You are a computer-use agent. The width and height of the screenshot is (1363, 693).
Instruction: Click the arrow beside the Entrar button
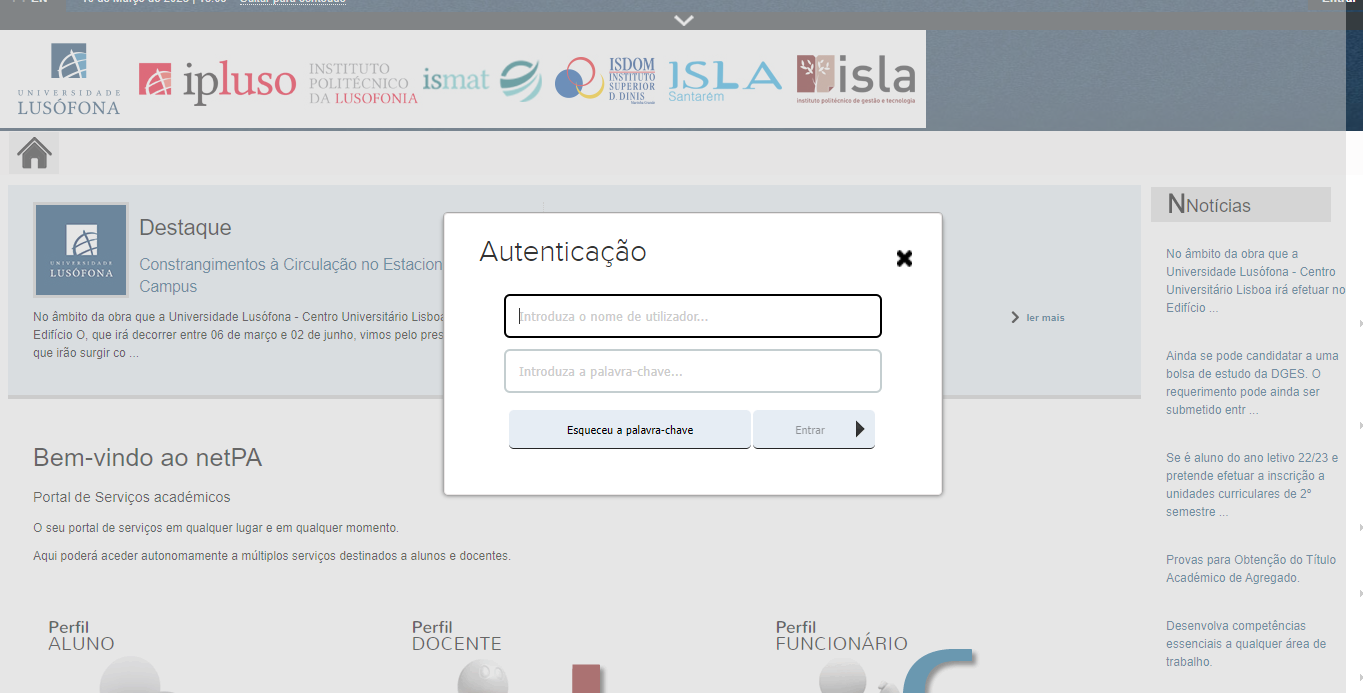859,428
